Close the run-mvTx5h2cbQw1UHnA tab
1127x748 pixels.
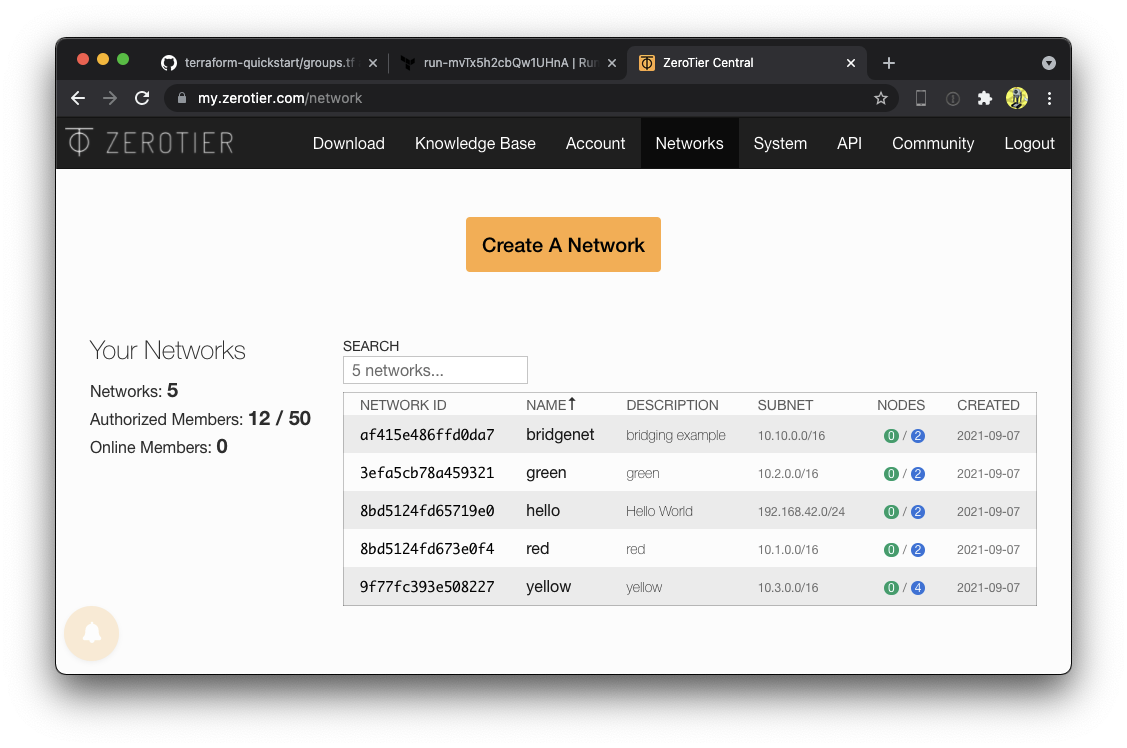click(612, 63)
